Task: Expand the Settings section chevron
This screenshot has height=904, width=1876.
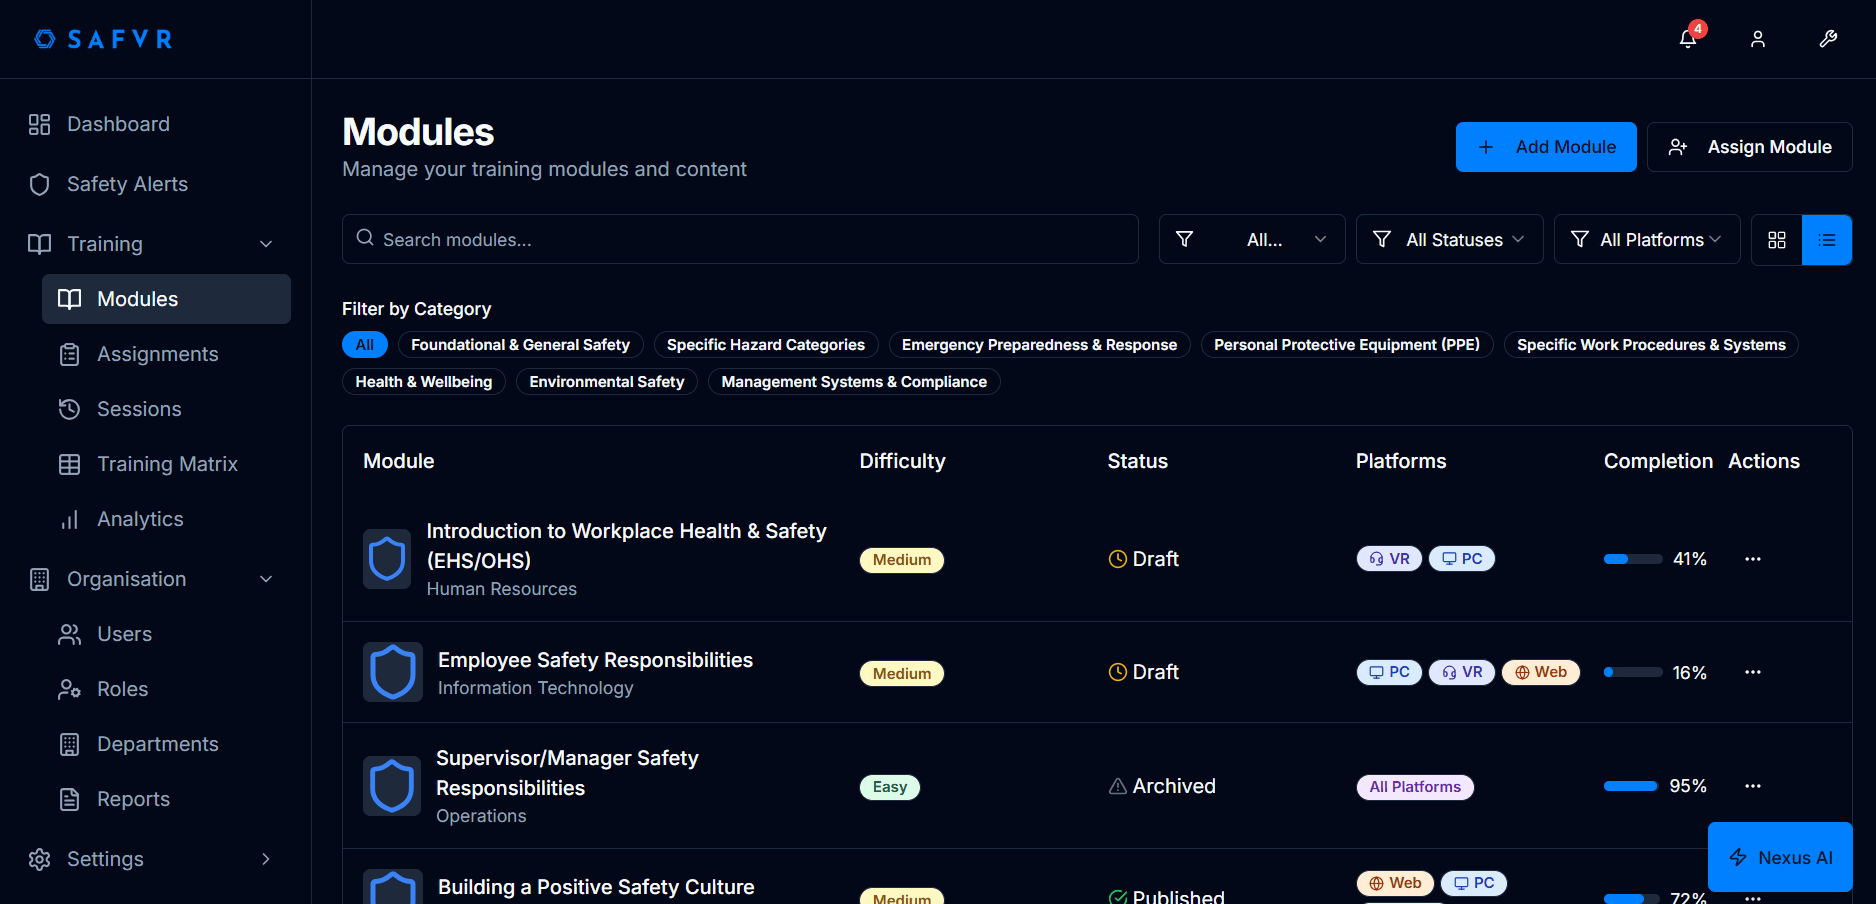Action: [x=266, y=859]
